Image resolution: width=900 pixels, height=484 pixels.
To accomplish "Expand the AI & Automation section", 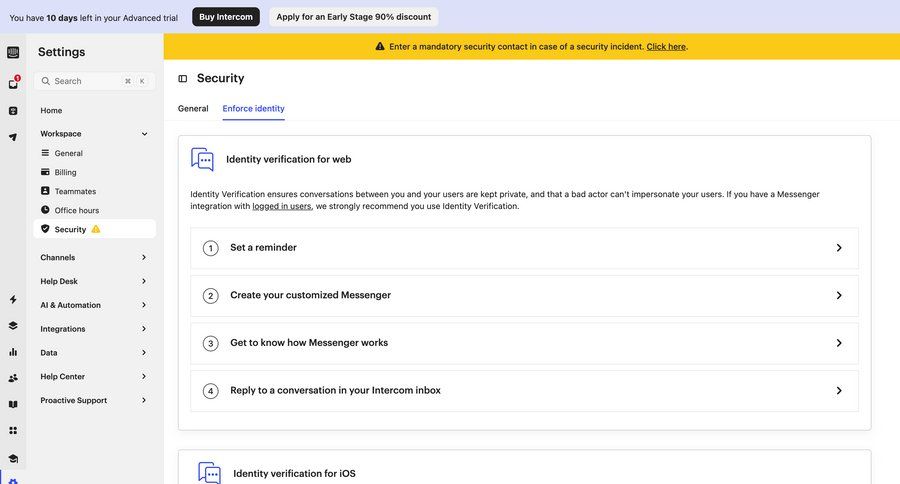I will tap(144, 305).
